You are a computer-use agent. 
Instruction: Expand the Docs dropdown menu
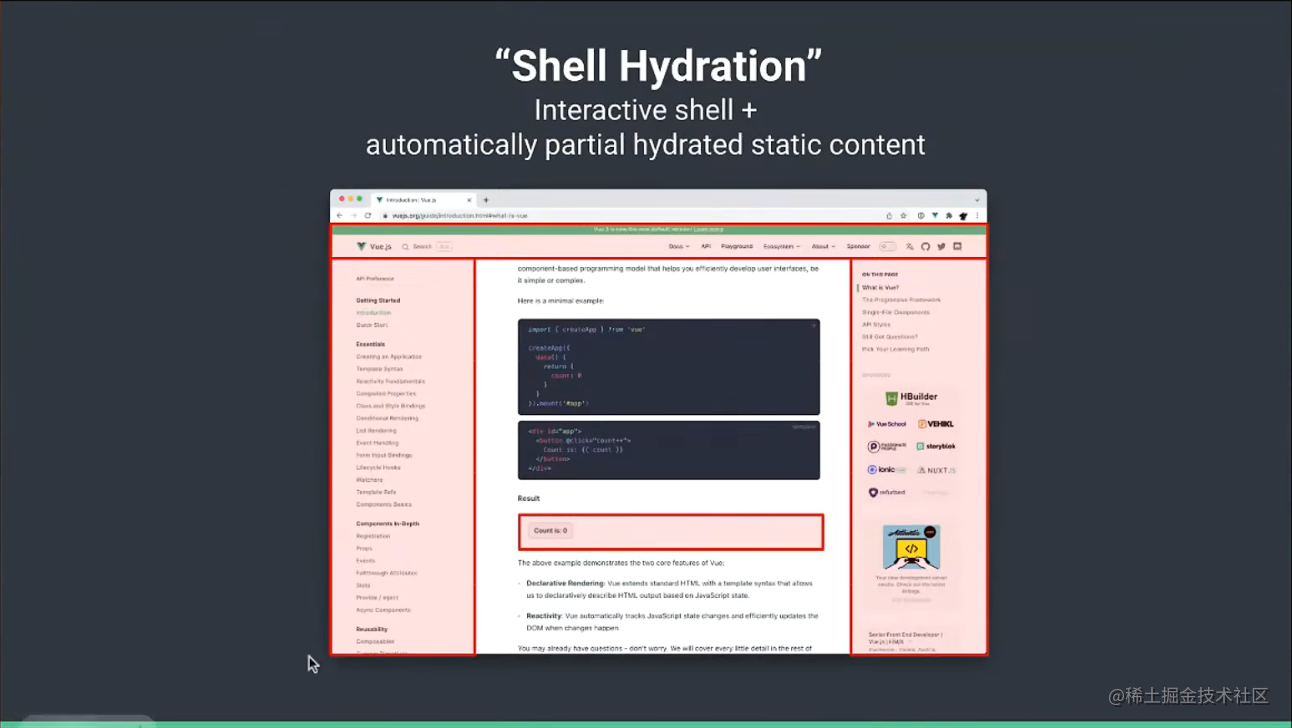pyautogui.click(x=679, y=246)
